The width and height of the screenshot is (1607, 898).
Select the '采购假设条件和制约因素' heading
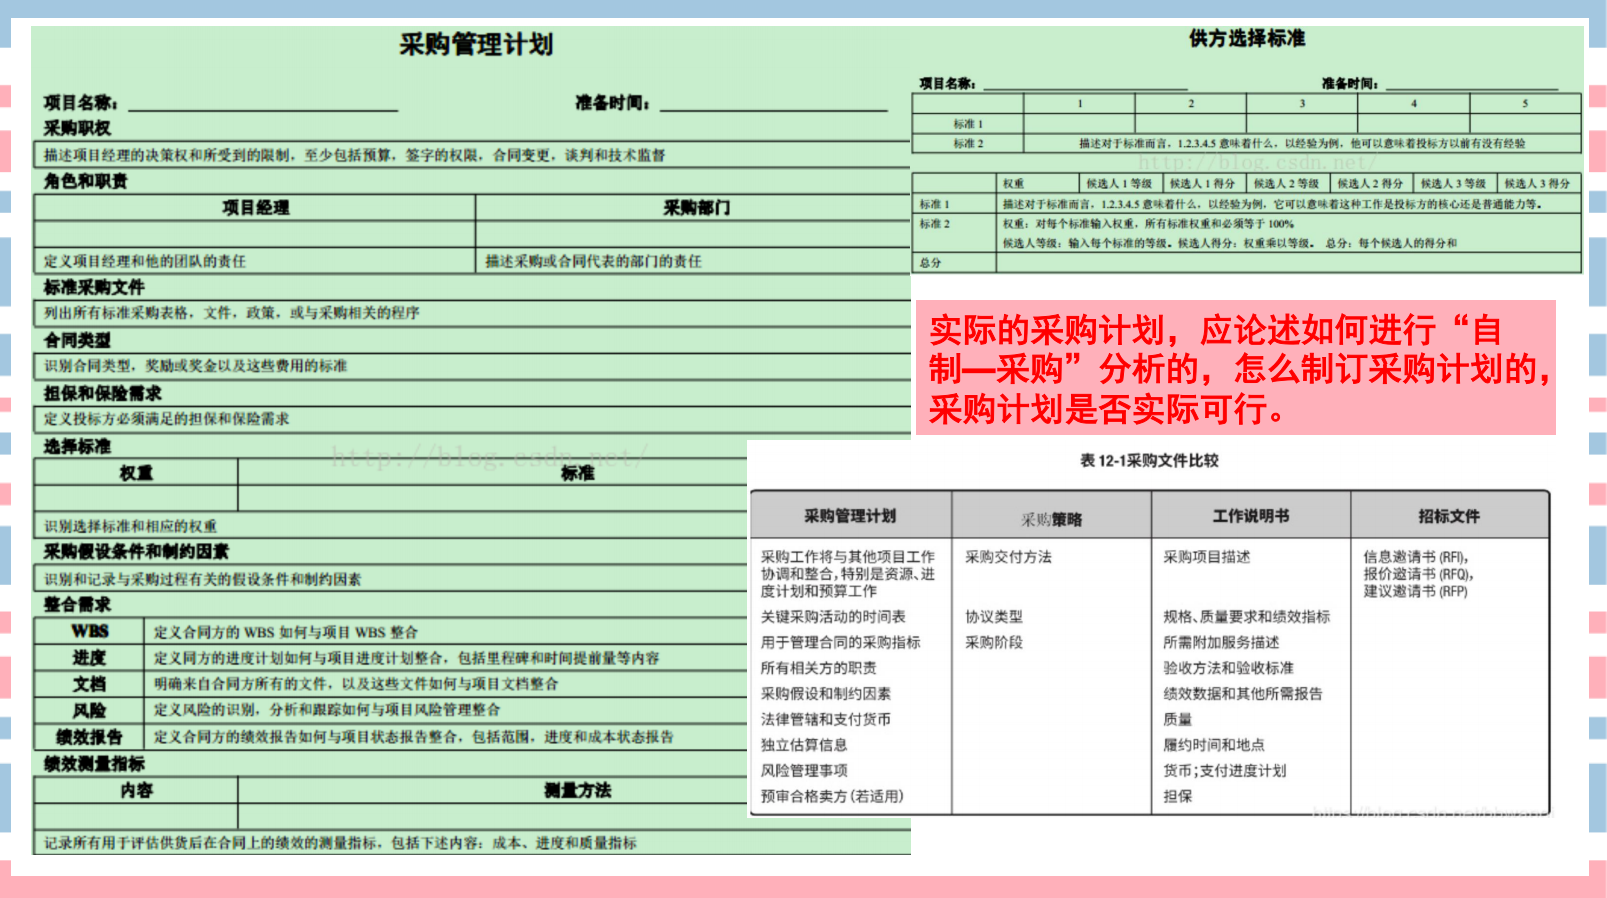(x=136, y=551)
